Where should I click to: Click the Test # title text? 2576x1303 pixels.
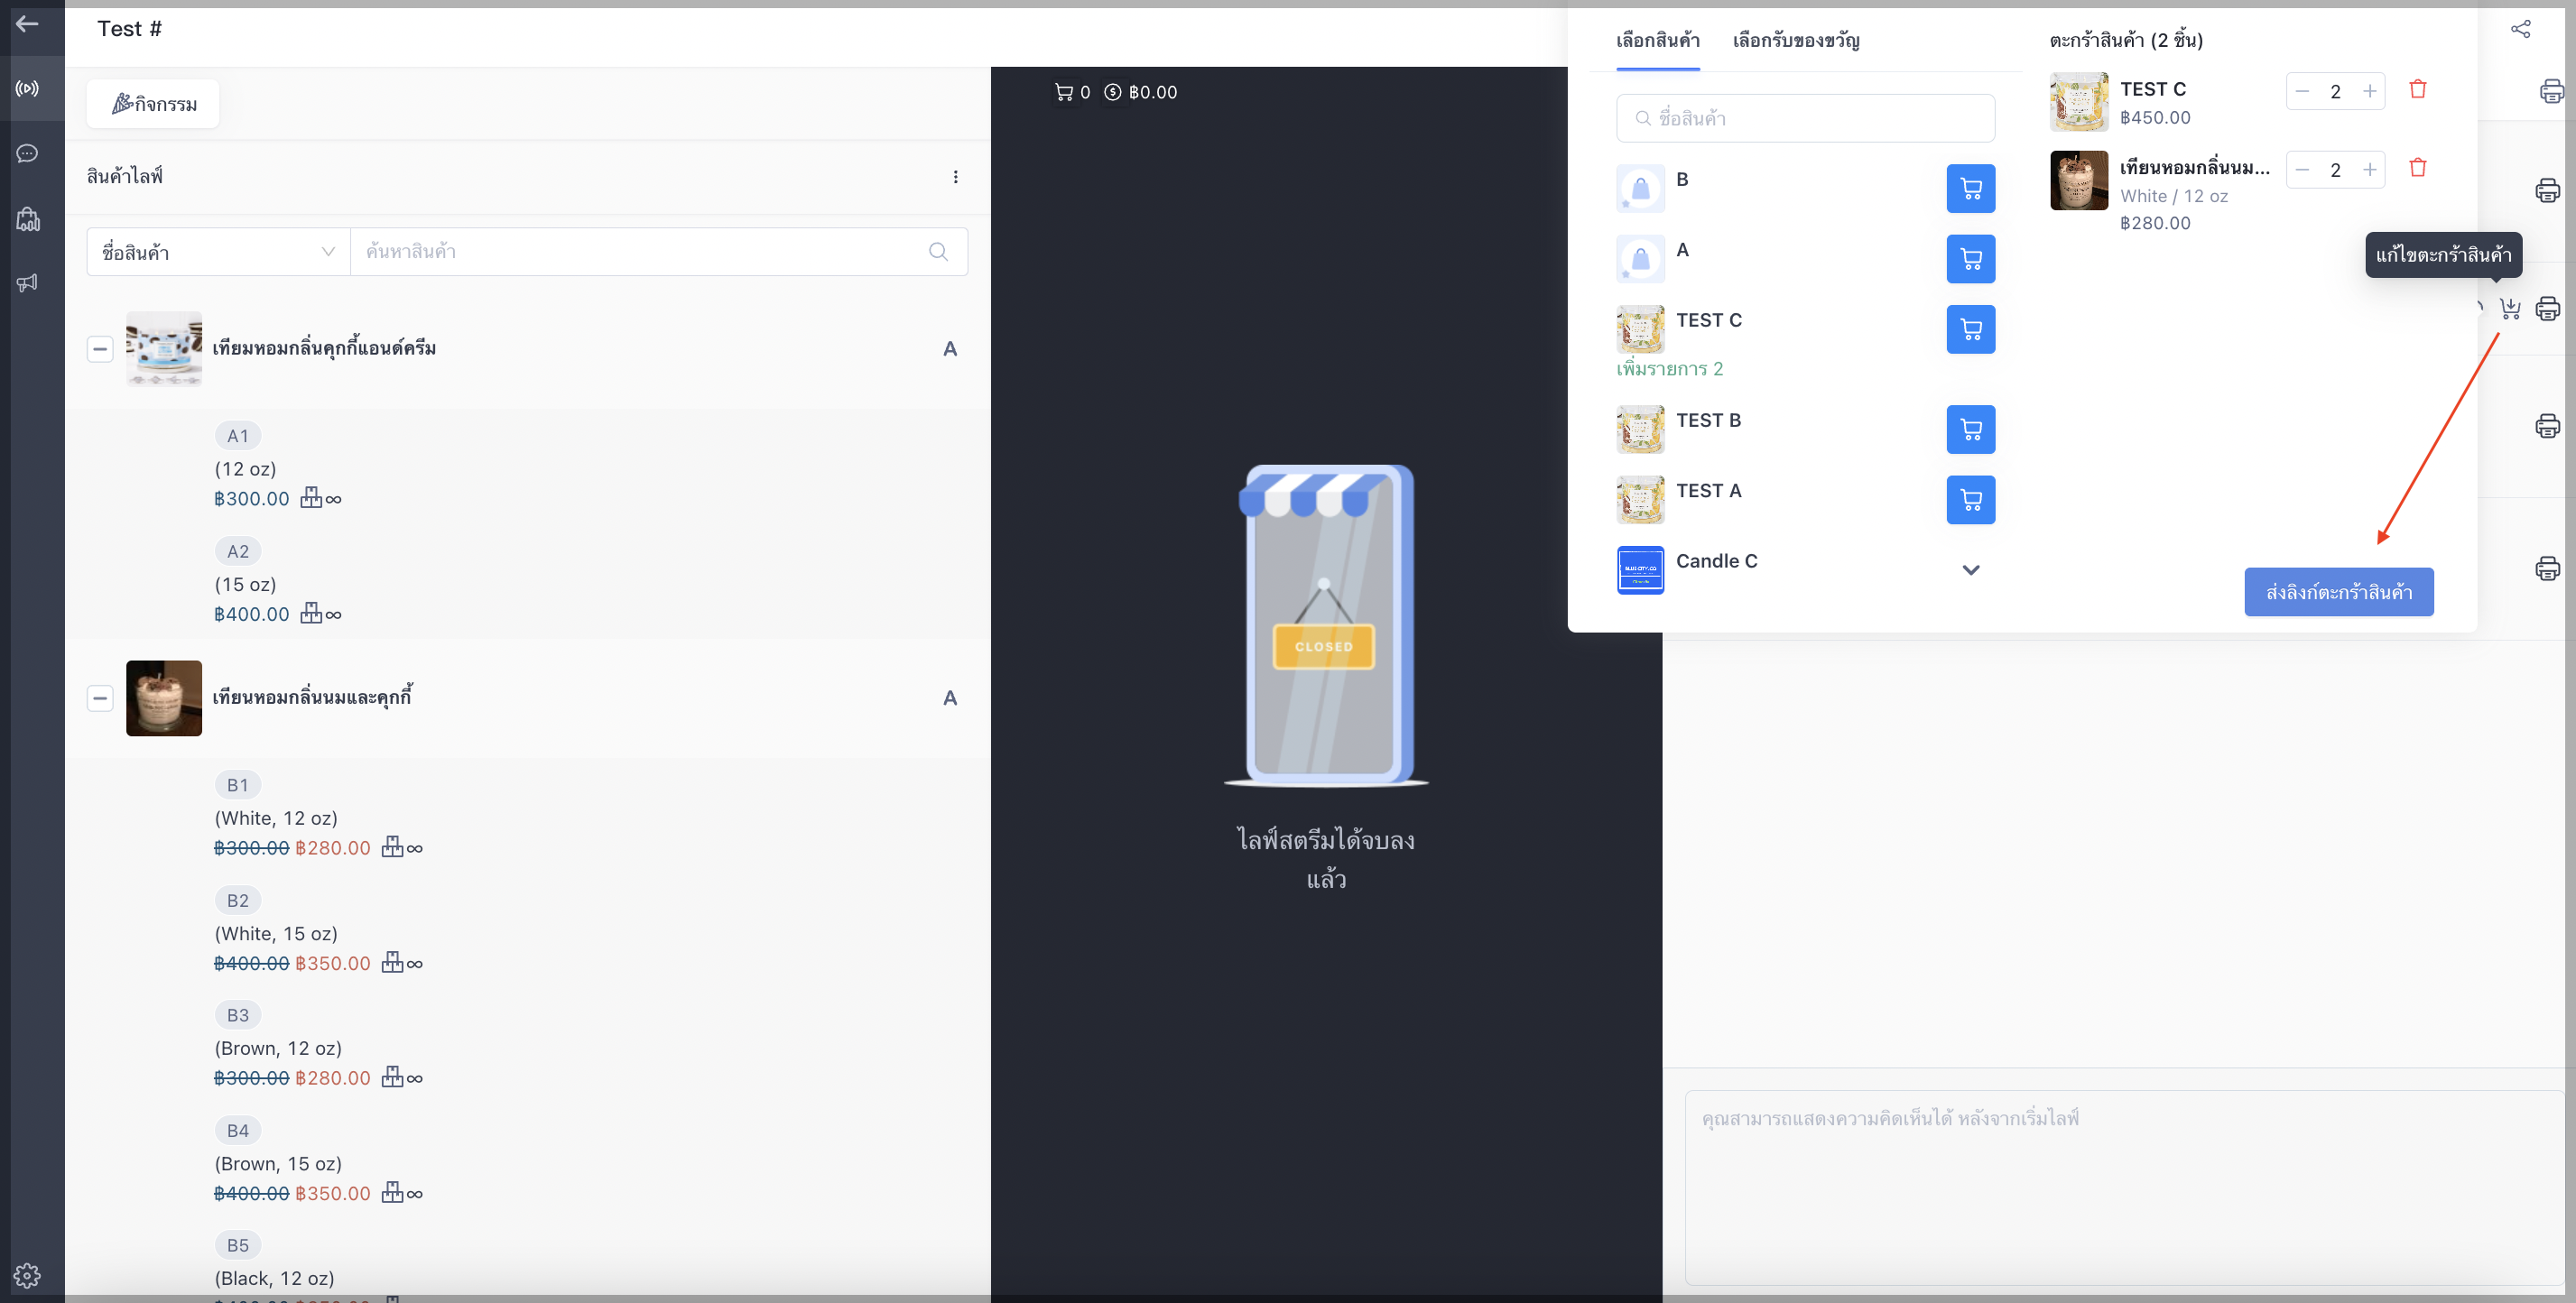(129, 29)
